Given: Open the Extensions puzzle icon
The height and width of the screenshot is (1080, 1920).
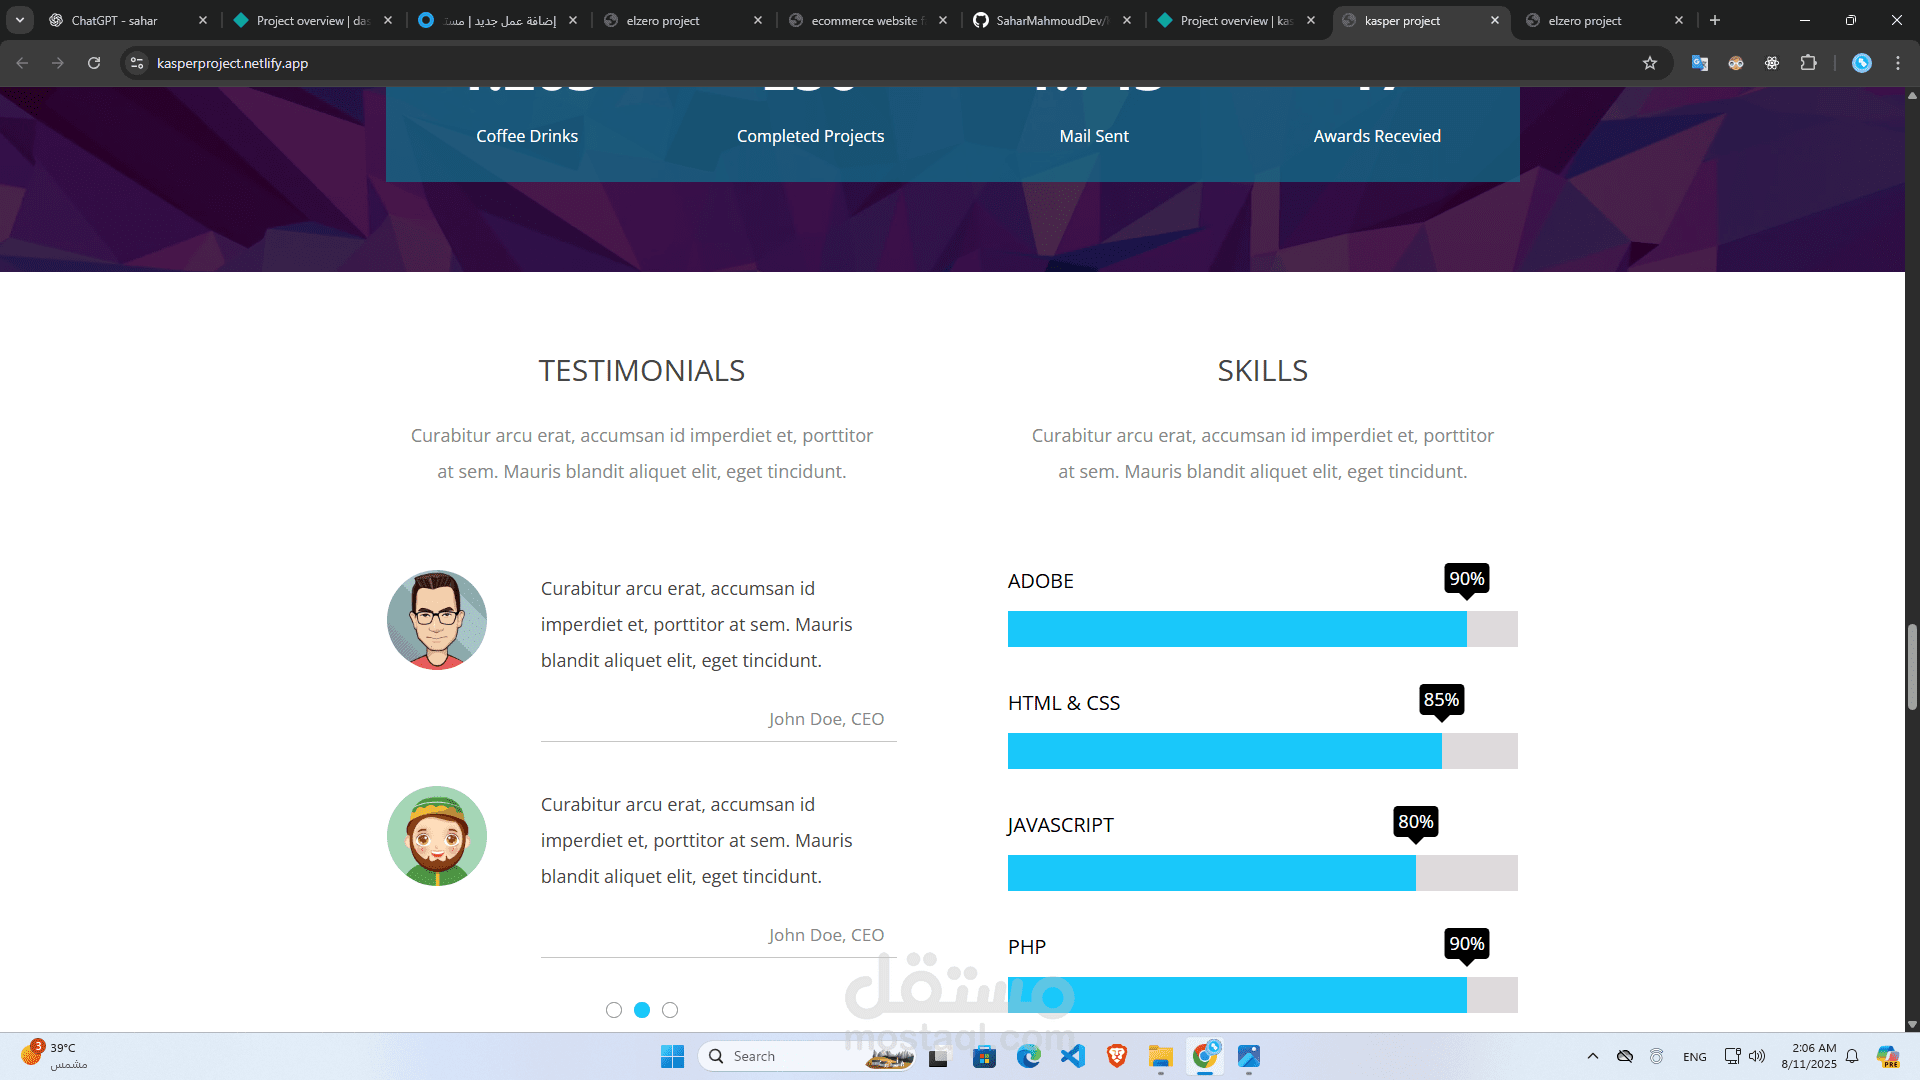Looking at the screenshot, I should tap(1808, 63).
